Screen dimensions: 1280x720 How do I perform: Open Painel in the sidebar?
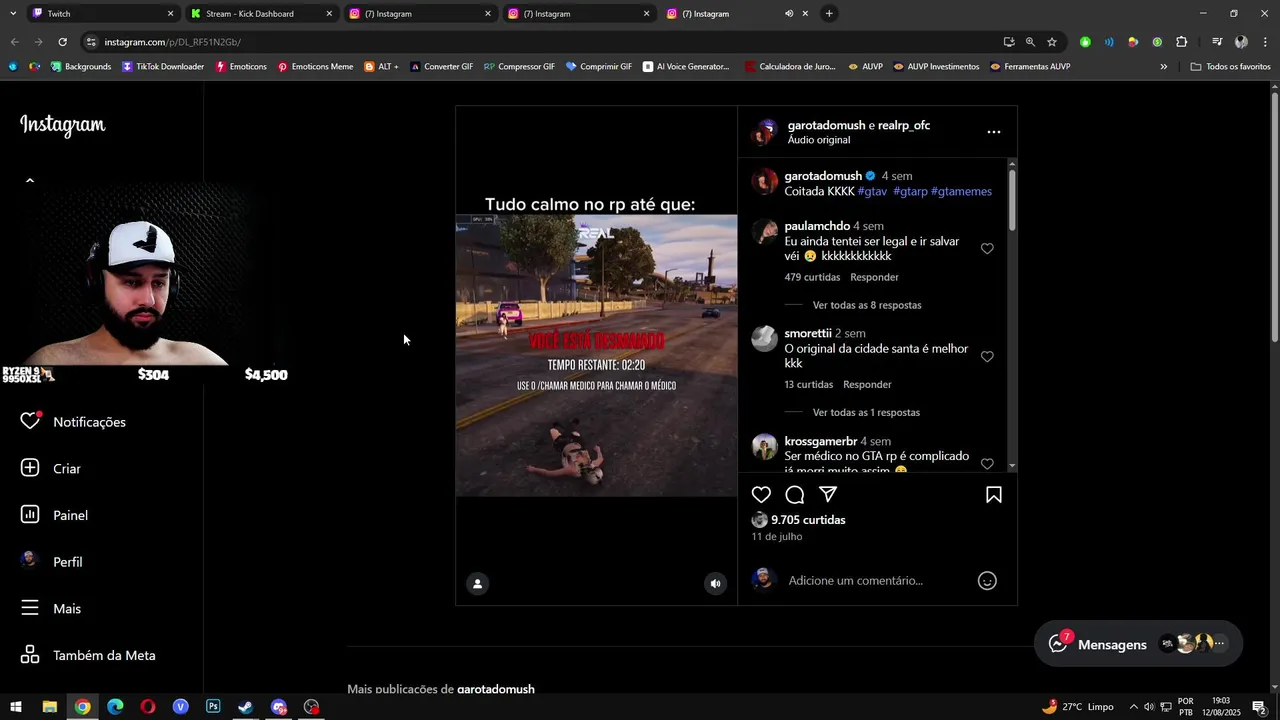(x=56, y=515)
